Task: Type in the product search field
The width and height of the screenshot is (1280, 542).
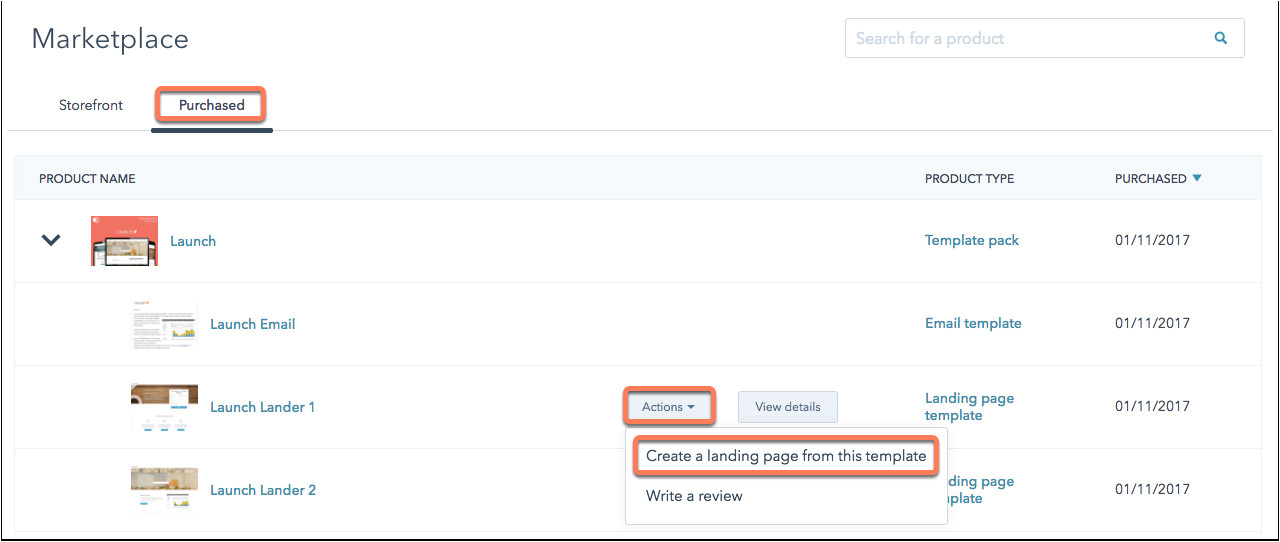Action: [1020, 39]
